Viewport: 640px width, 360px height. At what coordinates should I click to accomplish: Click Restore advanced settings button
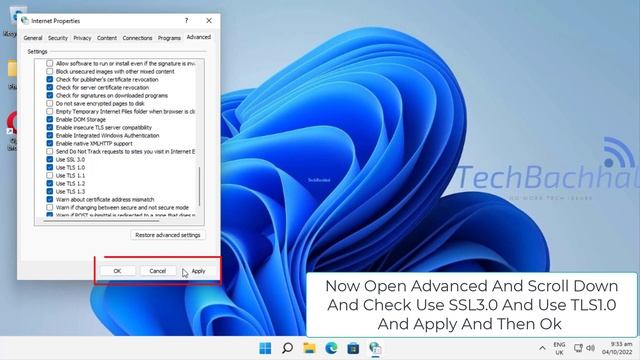click(x=168, y=235)
